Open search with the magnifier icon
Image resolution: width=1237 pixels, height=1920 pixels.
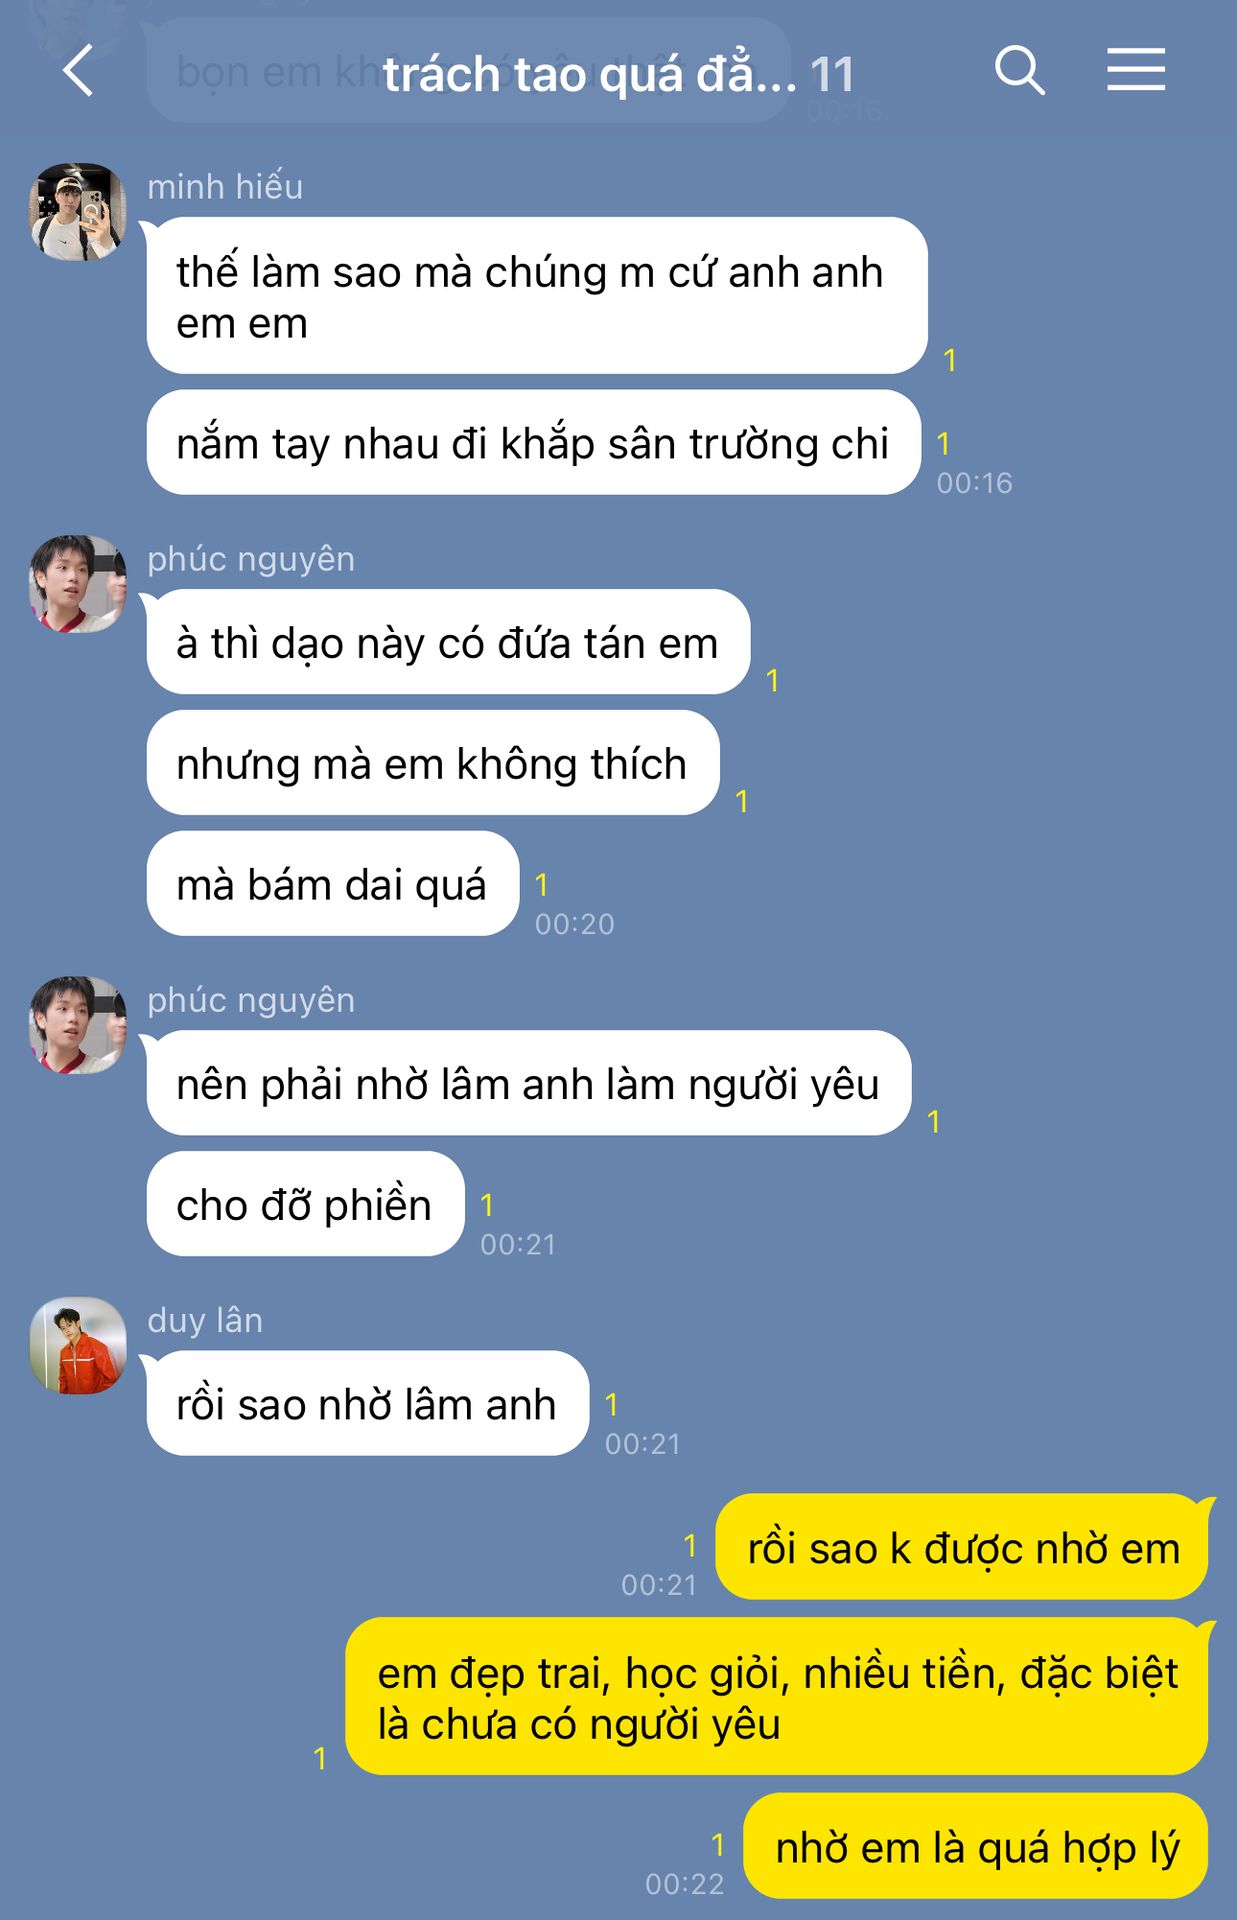click(1019, 70)
